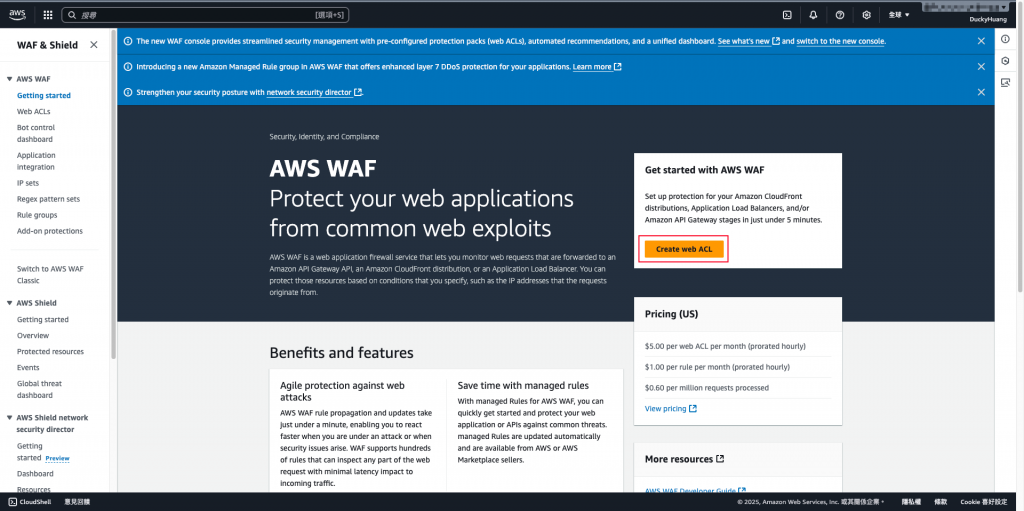Close the WAF & Shield side navigation
The image size is (1024, 511).
94,44
